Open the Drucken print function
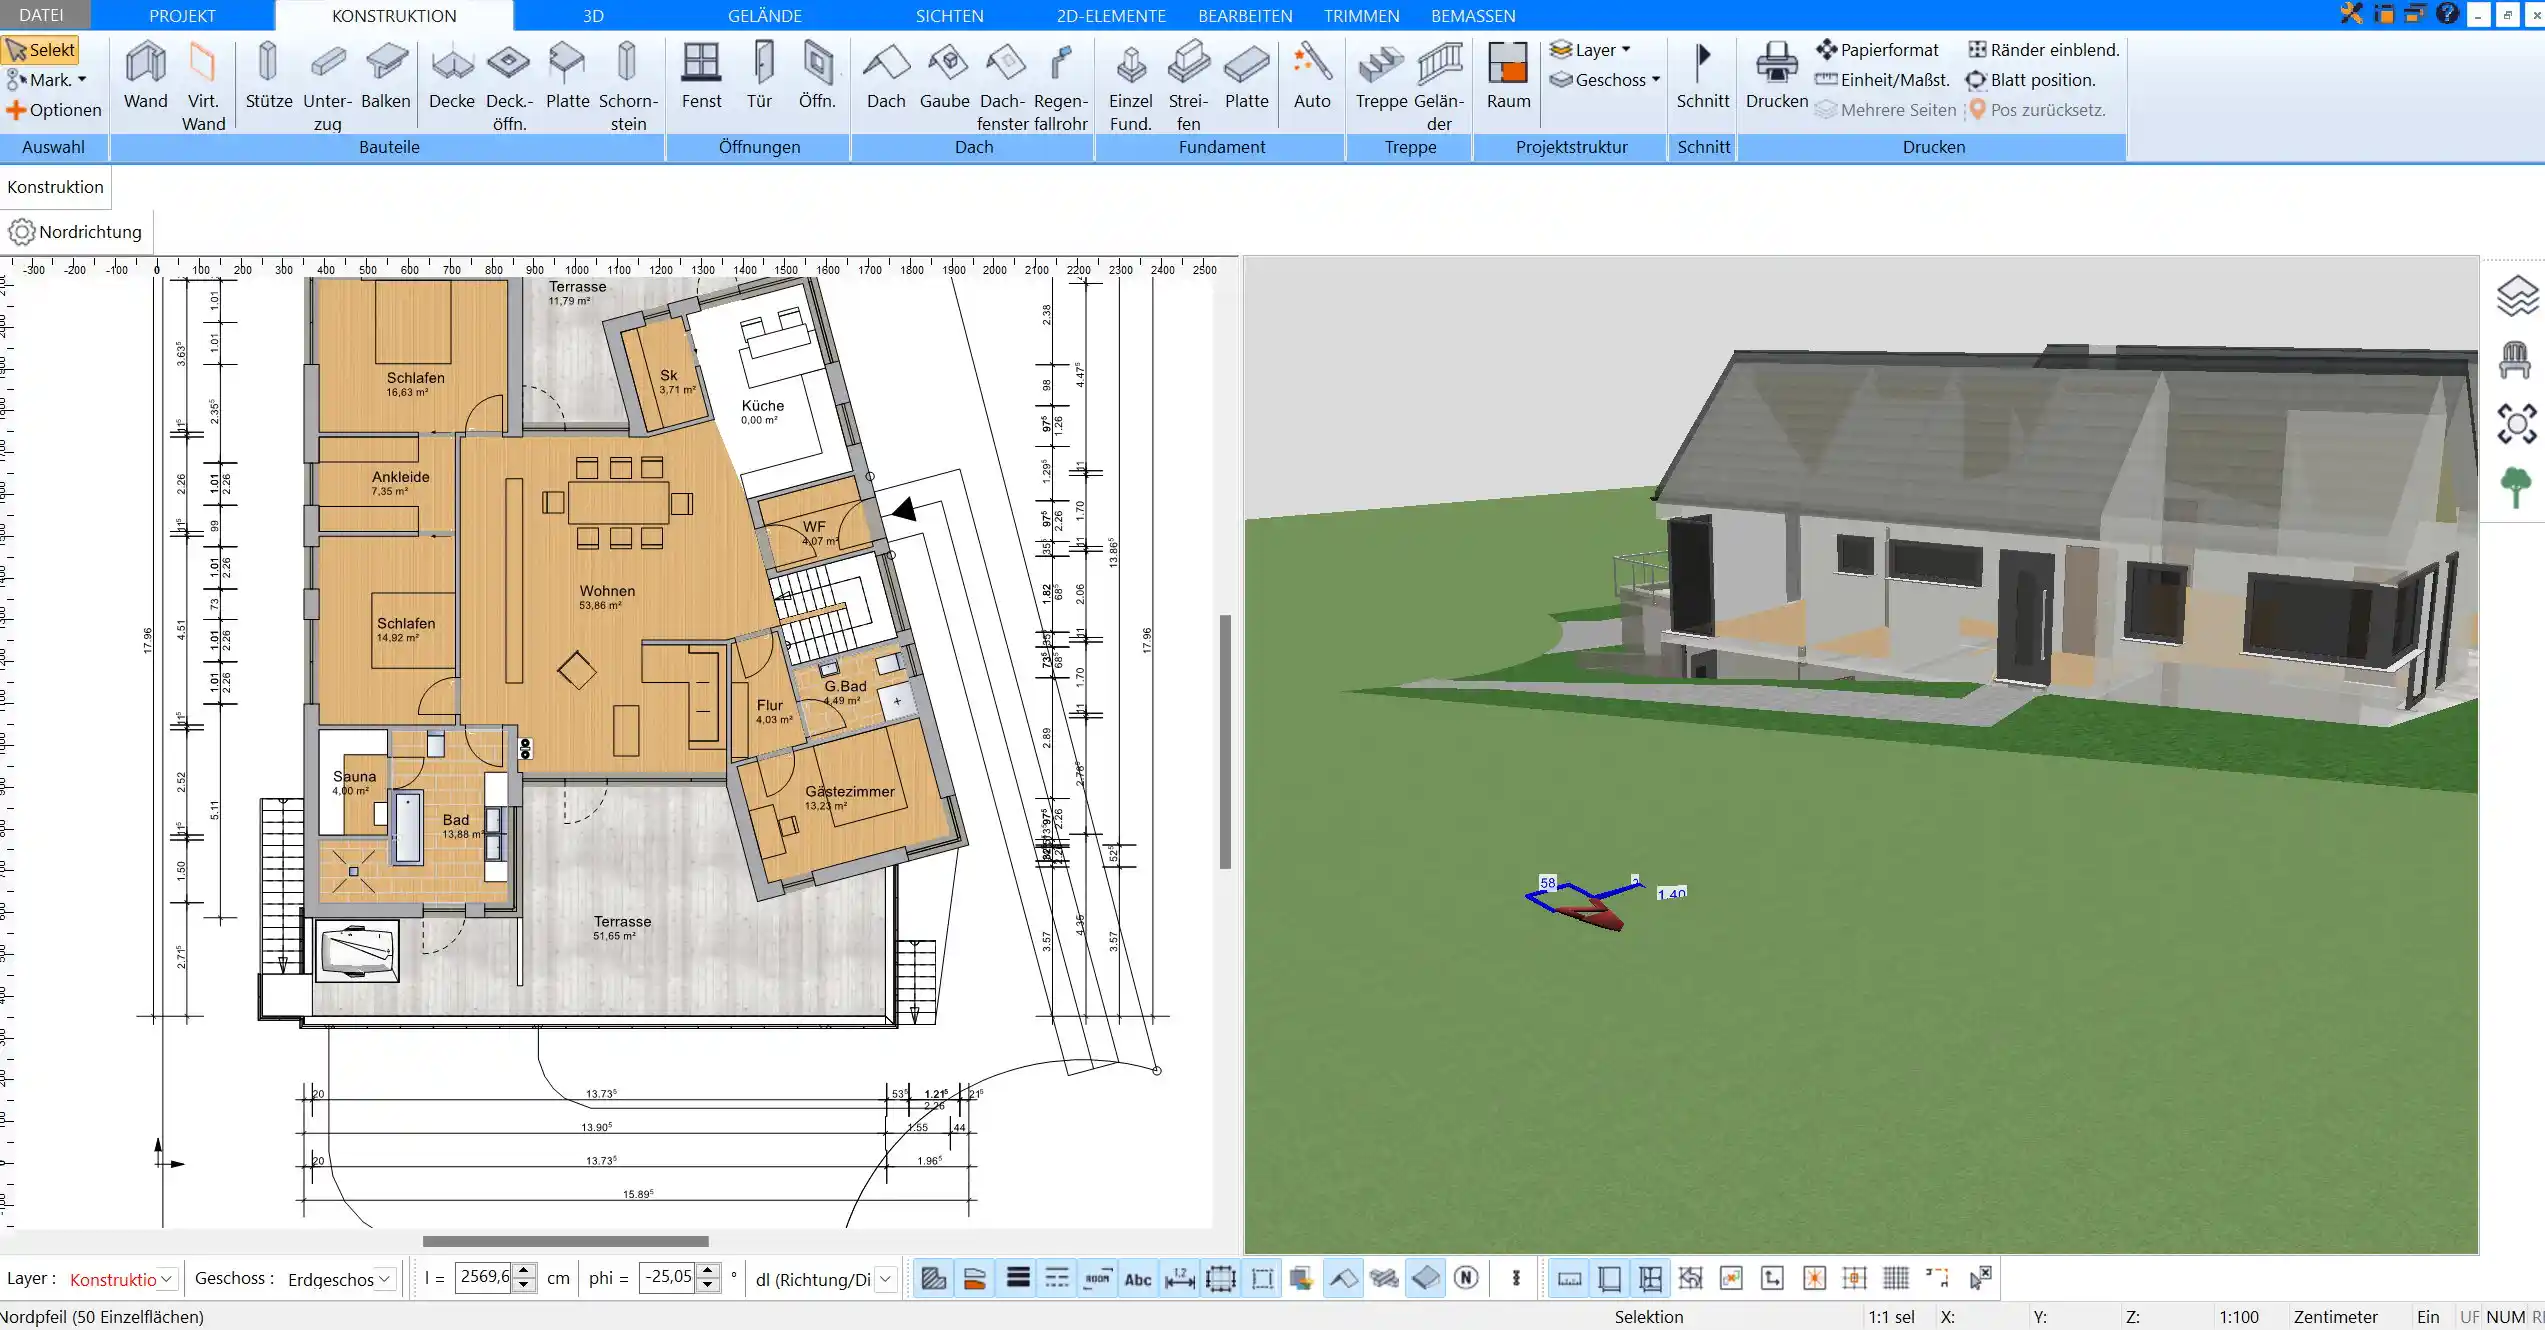Viewport: 2545px width, 1330px height. [x=1777, y=76]
